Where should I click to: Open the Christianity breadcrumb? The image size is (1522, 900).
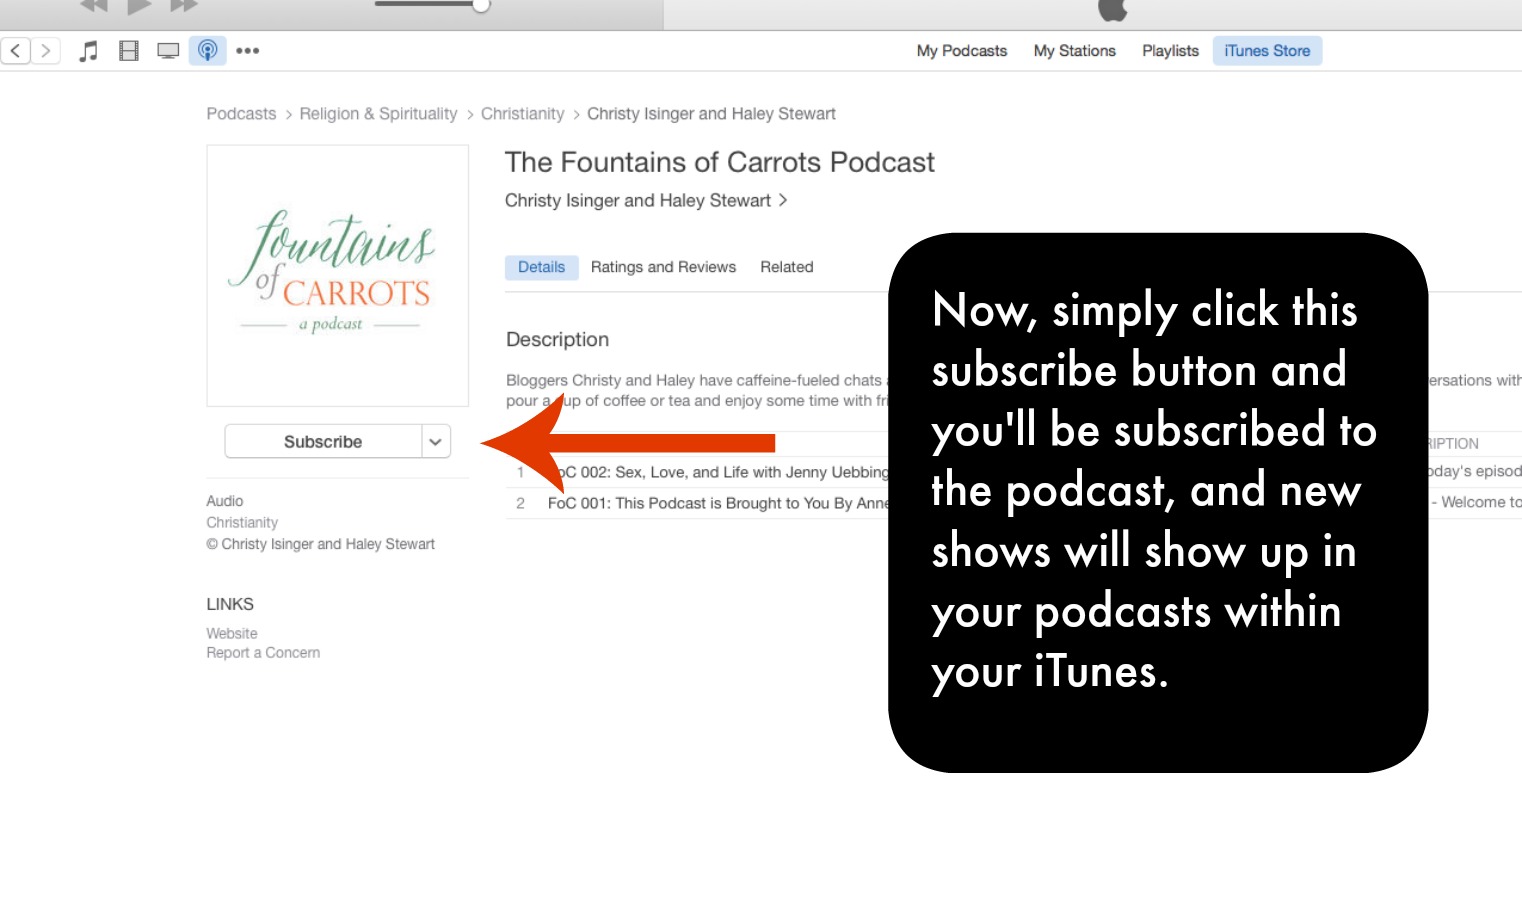522,114
